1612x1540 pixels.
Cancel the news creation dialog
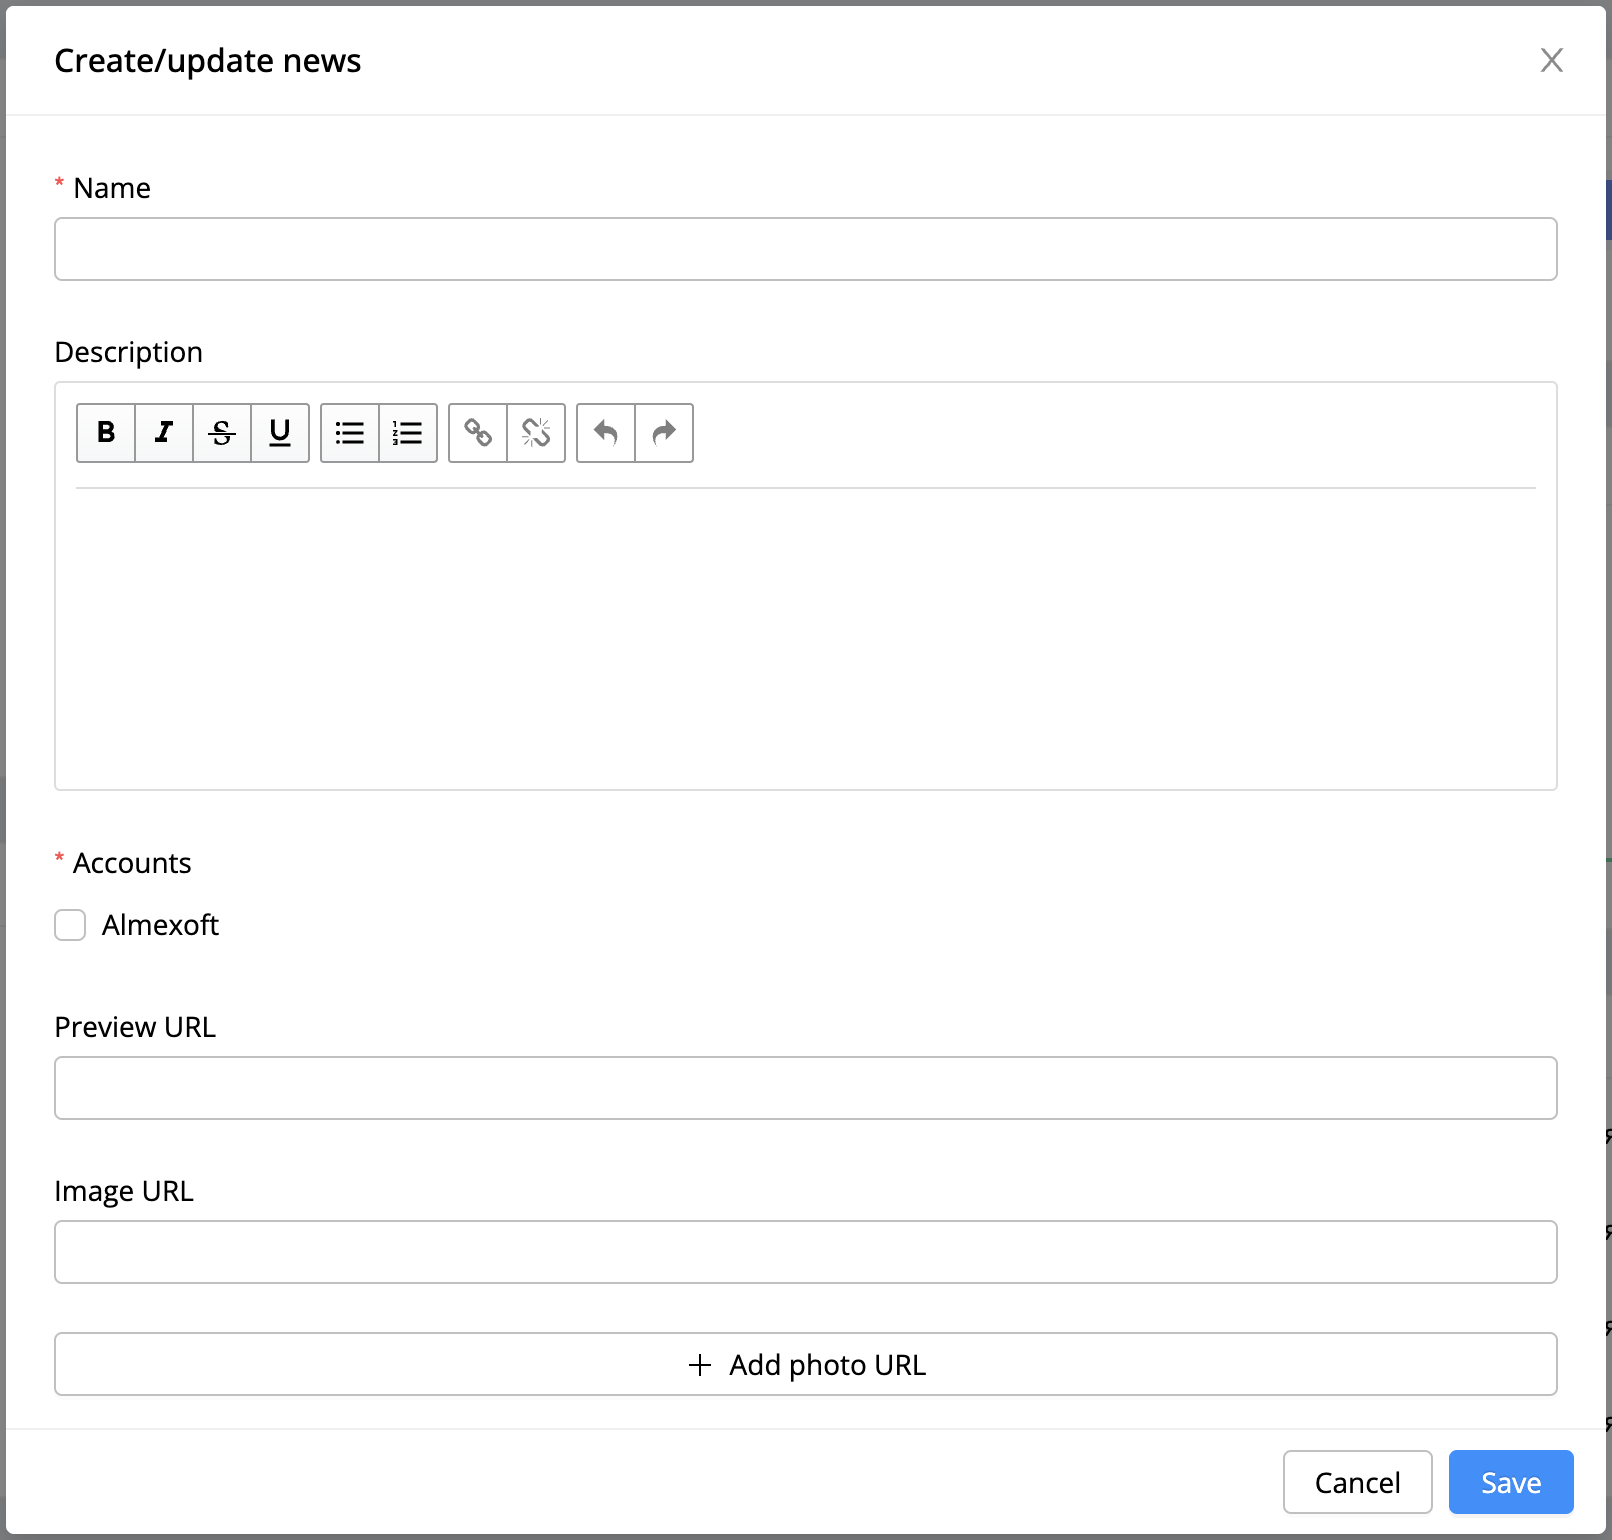pos(1358,1482)
